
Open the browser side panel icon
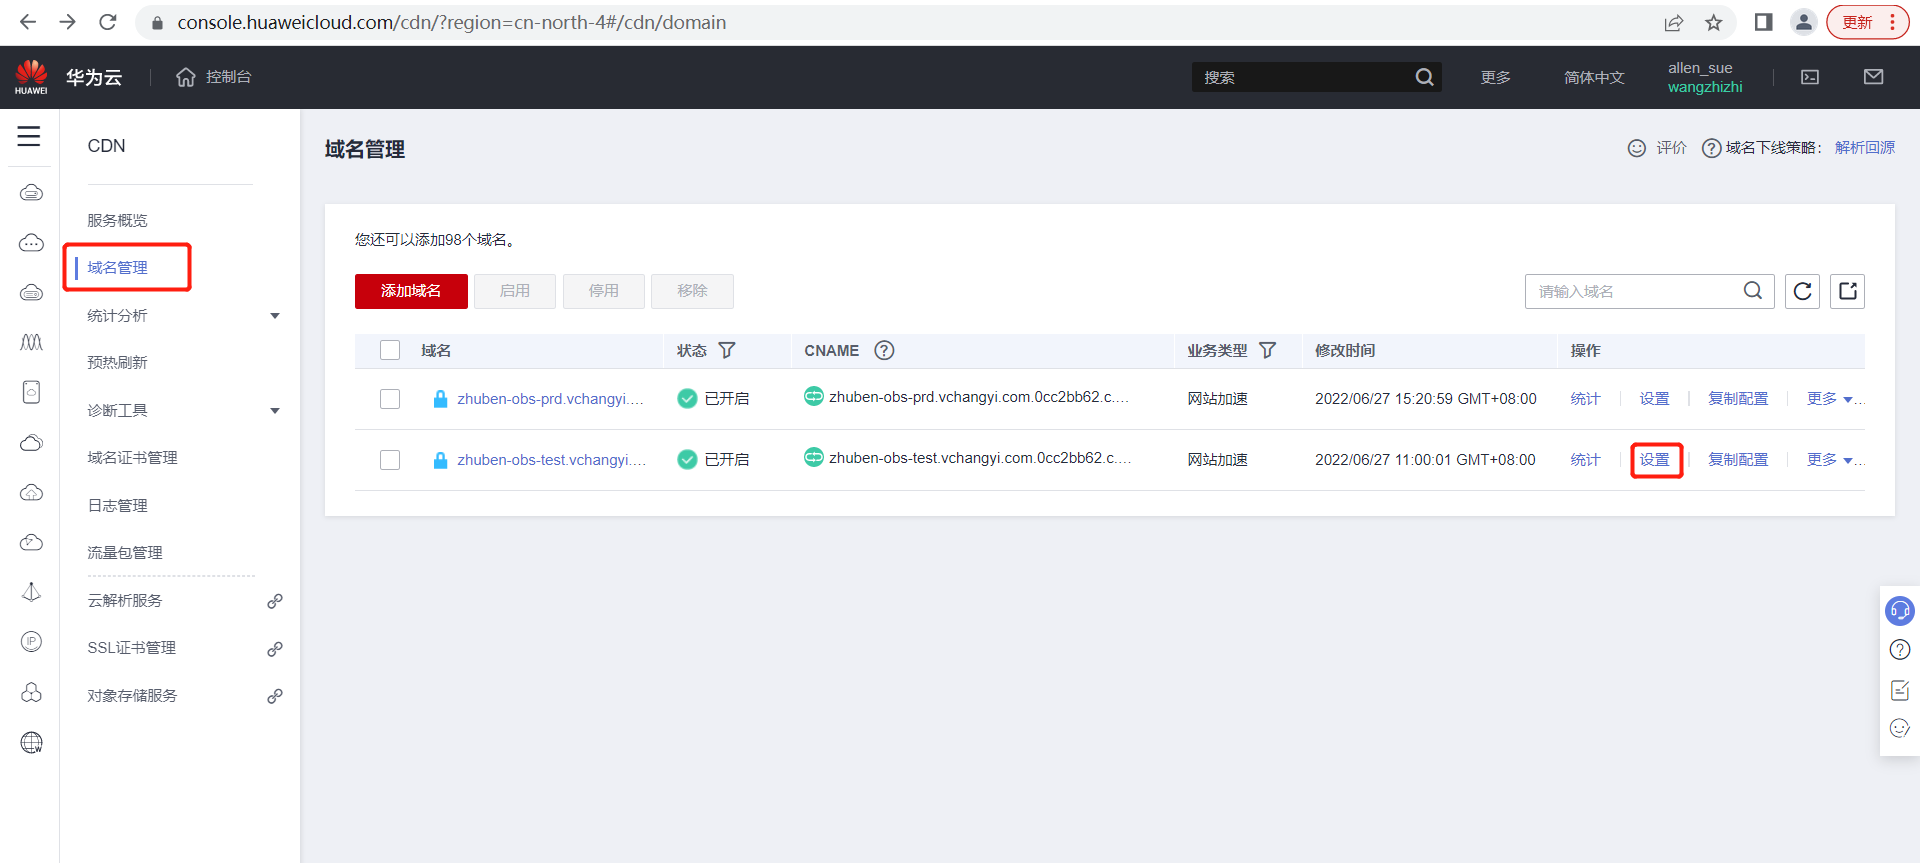pyautogui.click(x=1763, y=22)
